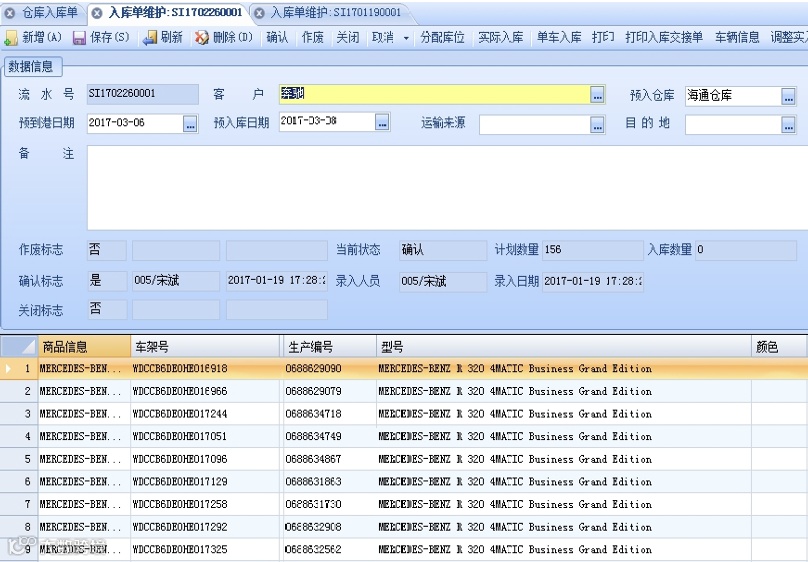Click the 车辆信息 toolbar button
The height and width of the screenshot is (562, 808).
[x=737, y=37]
